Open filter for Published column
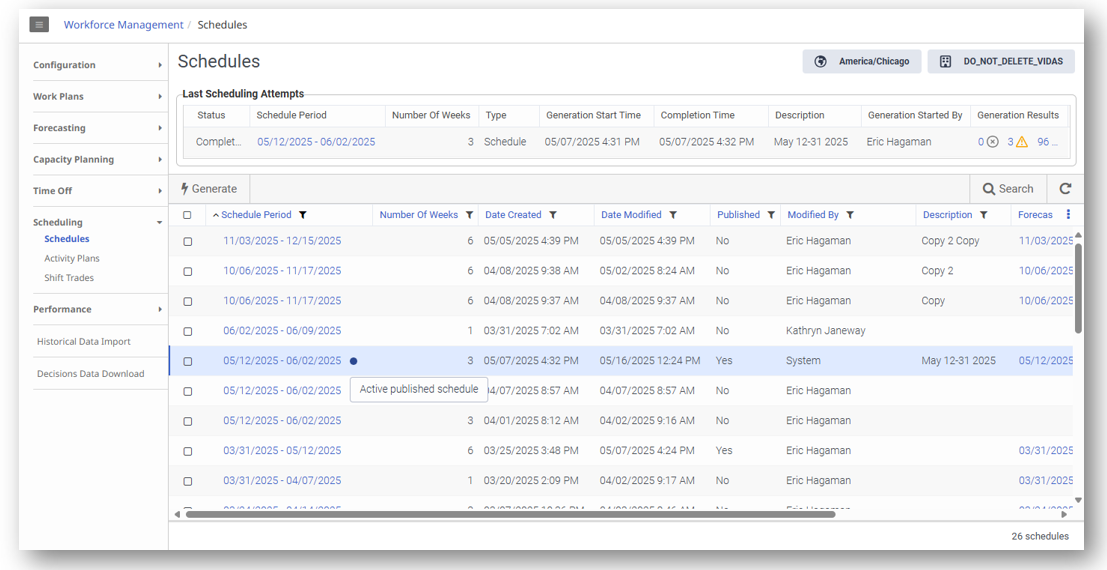Screen dimensions: 1107x570 tap(771, 215)
